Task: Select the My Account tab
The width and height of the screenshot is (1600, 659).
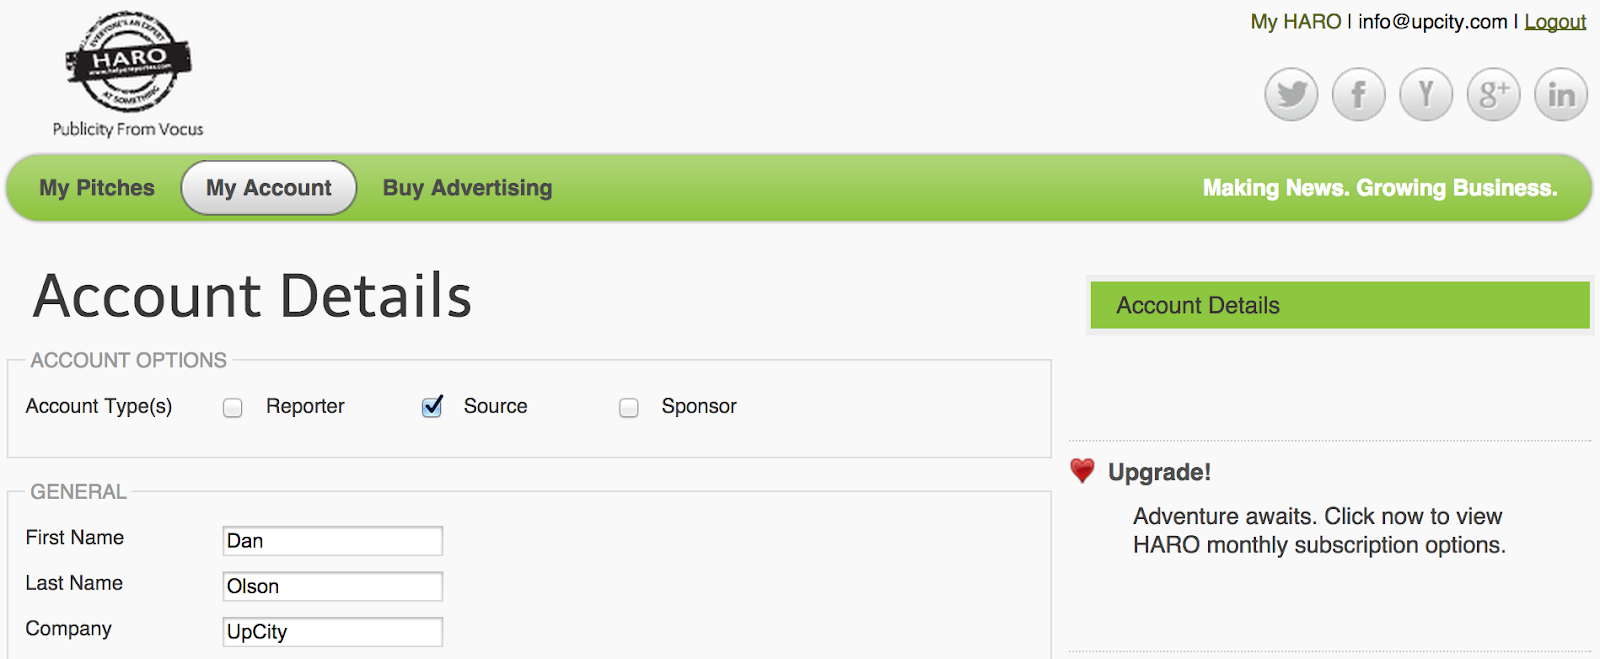Action: [268, 188]
